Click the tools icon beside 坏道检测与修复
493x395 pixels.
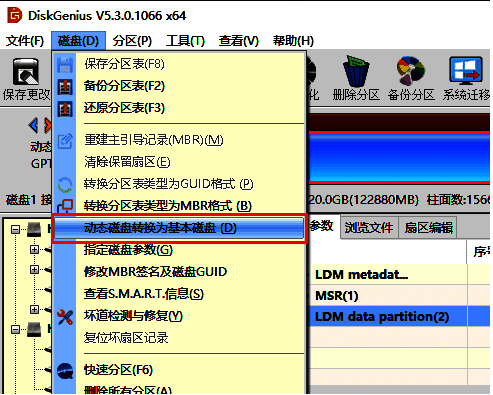65,317
